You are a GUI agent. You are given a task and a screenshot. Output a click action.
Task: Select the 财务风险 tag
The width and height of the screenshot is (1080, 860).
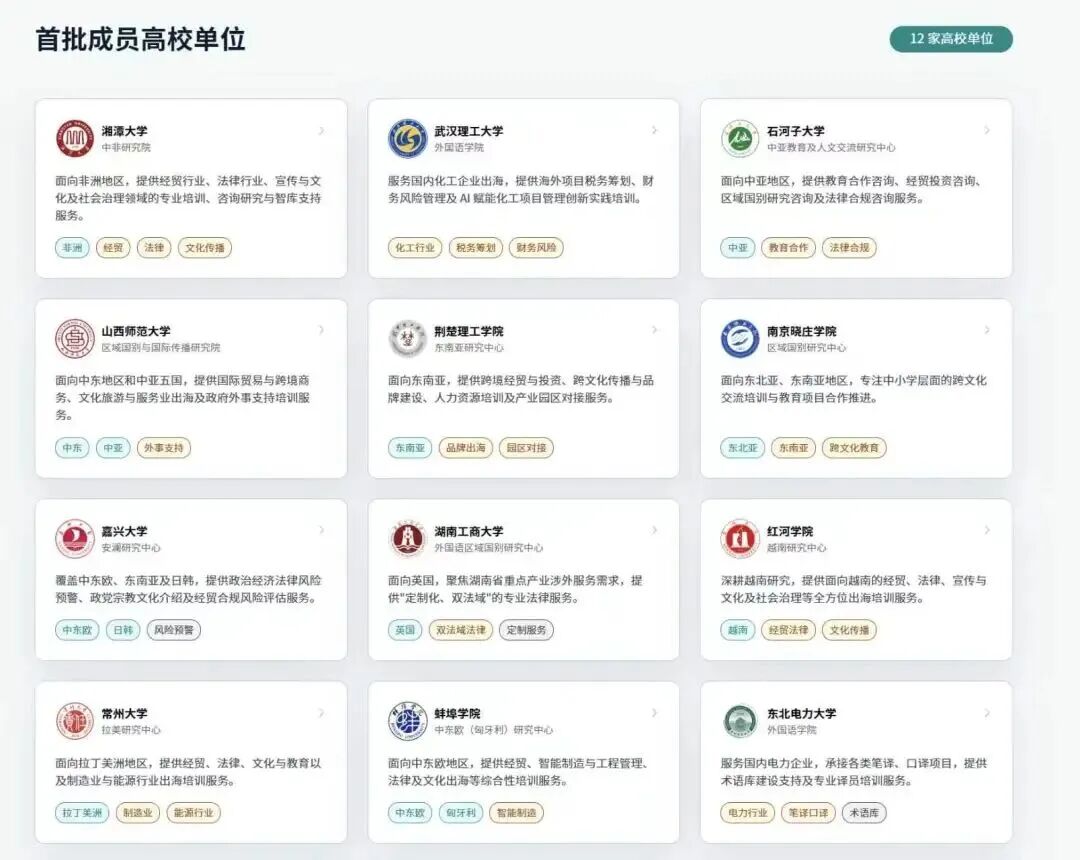pos(536,248)
